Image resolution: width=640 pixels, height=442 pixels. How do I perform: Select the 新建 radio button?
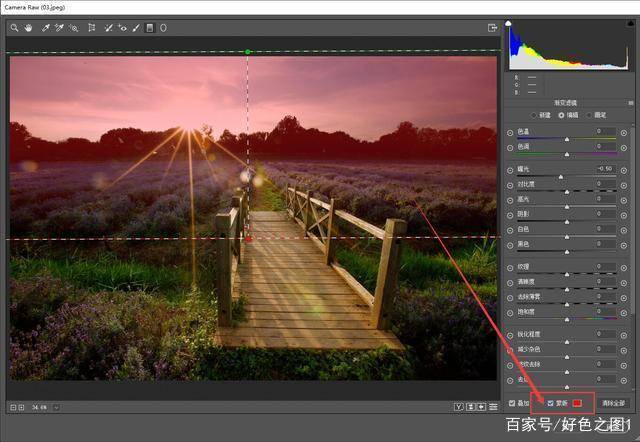[x=535, y=114]
